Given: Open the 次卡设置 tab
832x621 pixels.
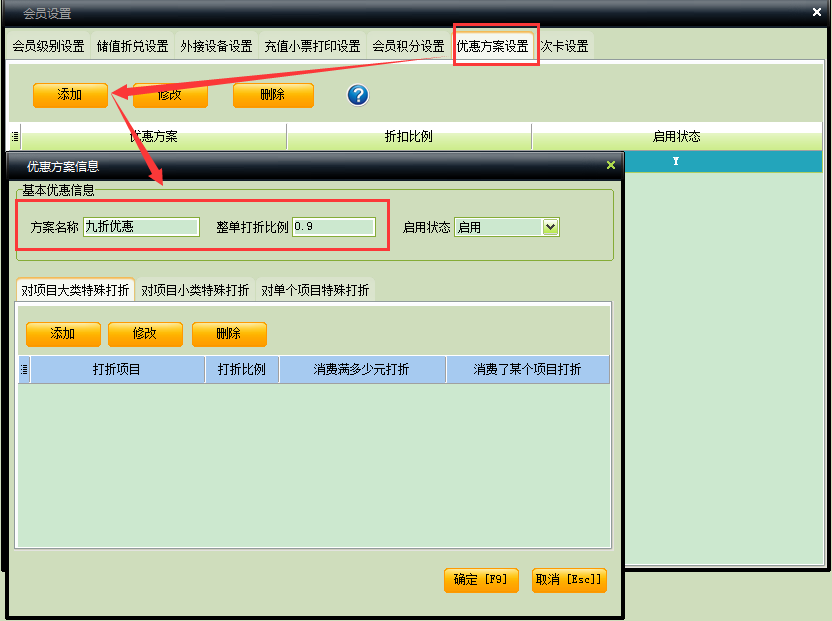Looking at the screenshot, I should pyautogui.click(x=565, y=47).
